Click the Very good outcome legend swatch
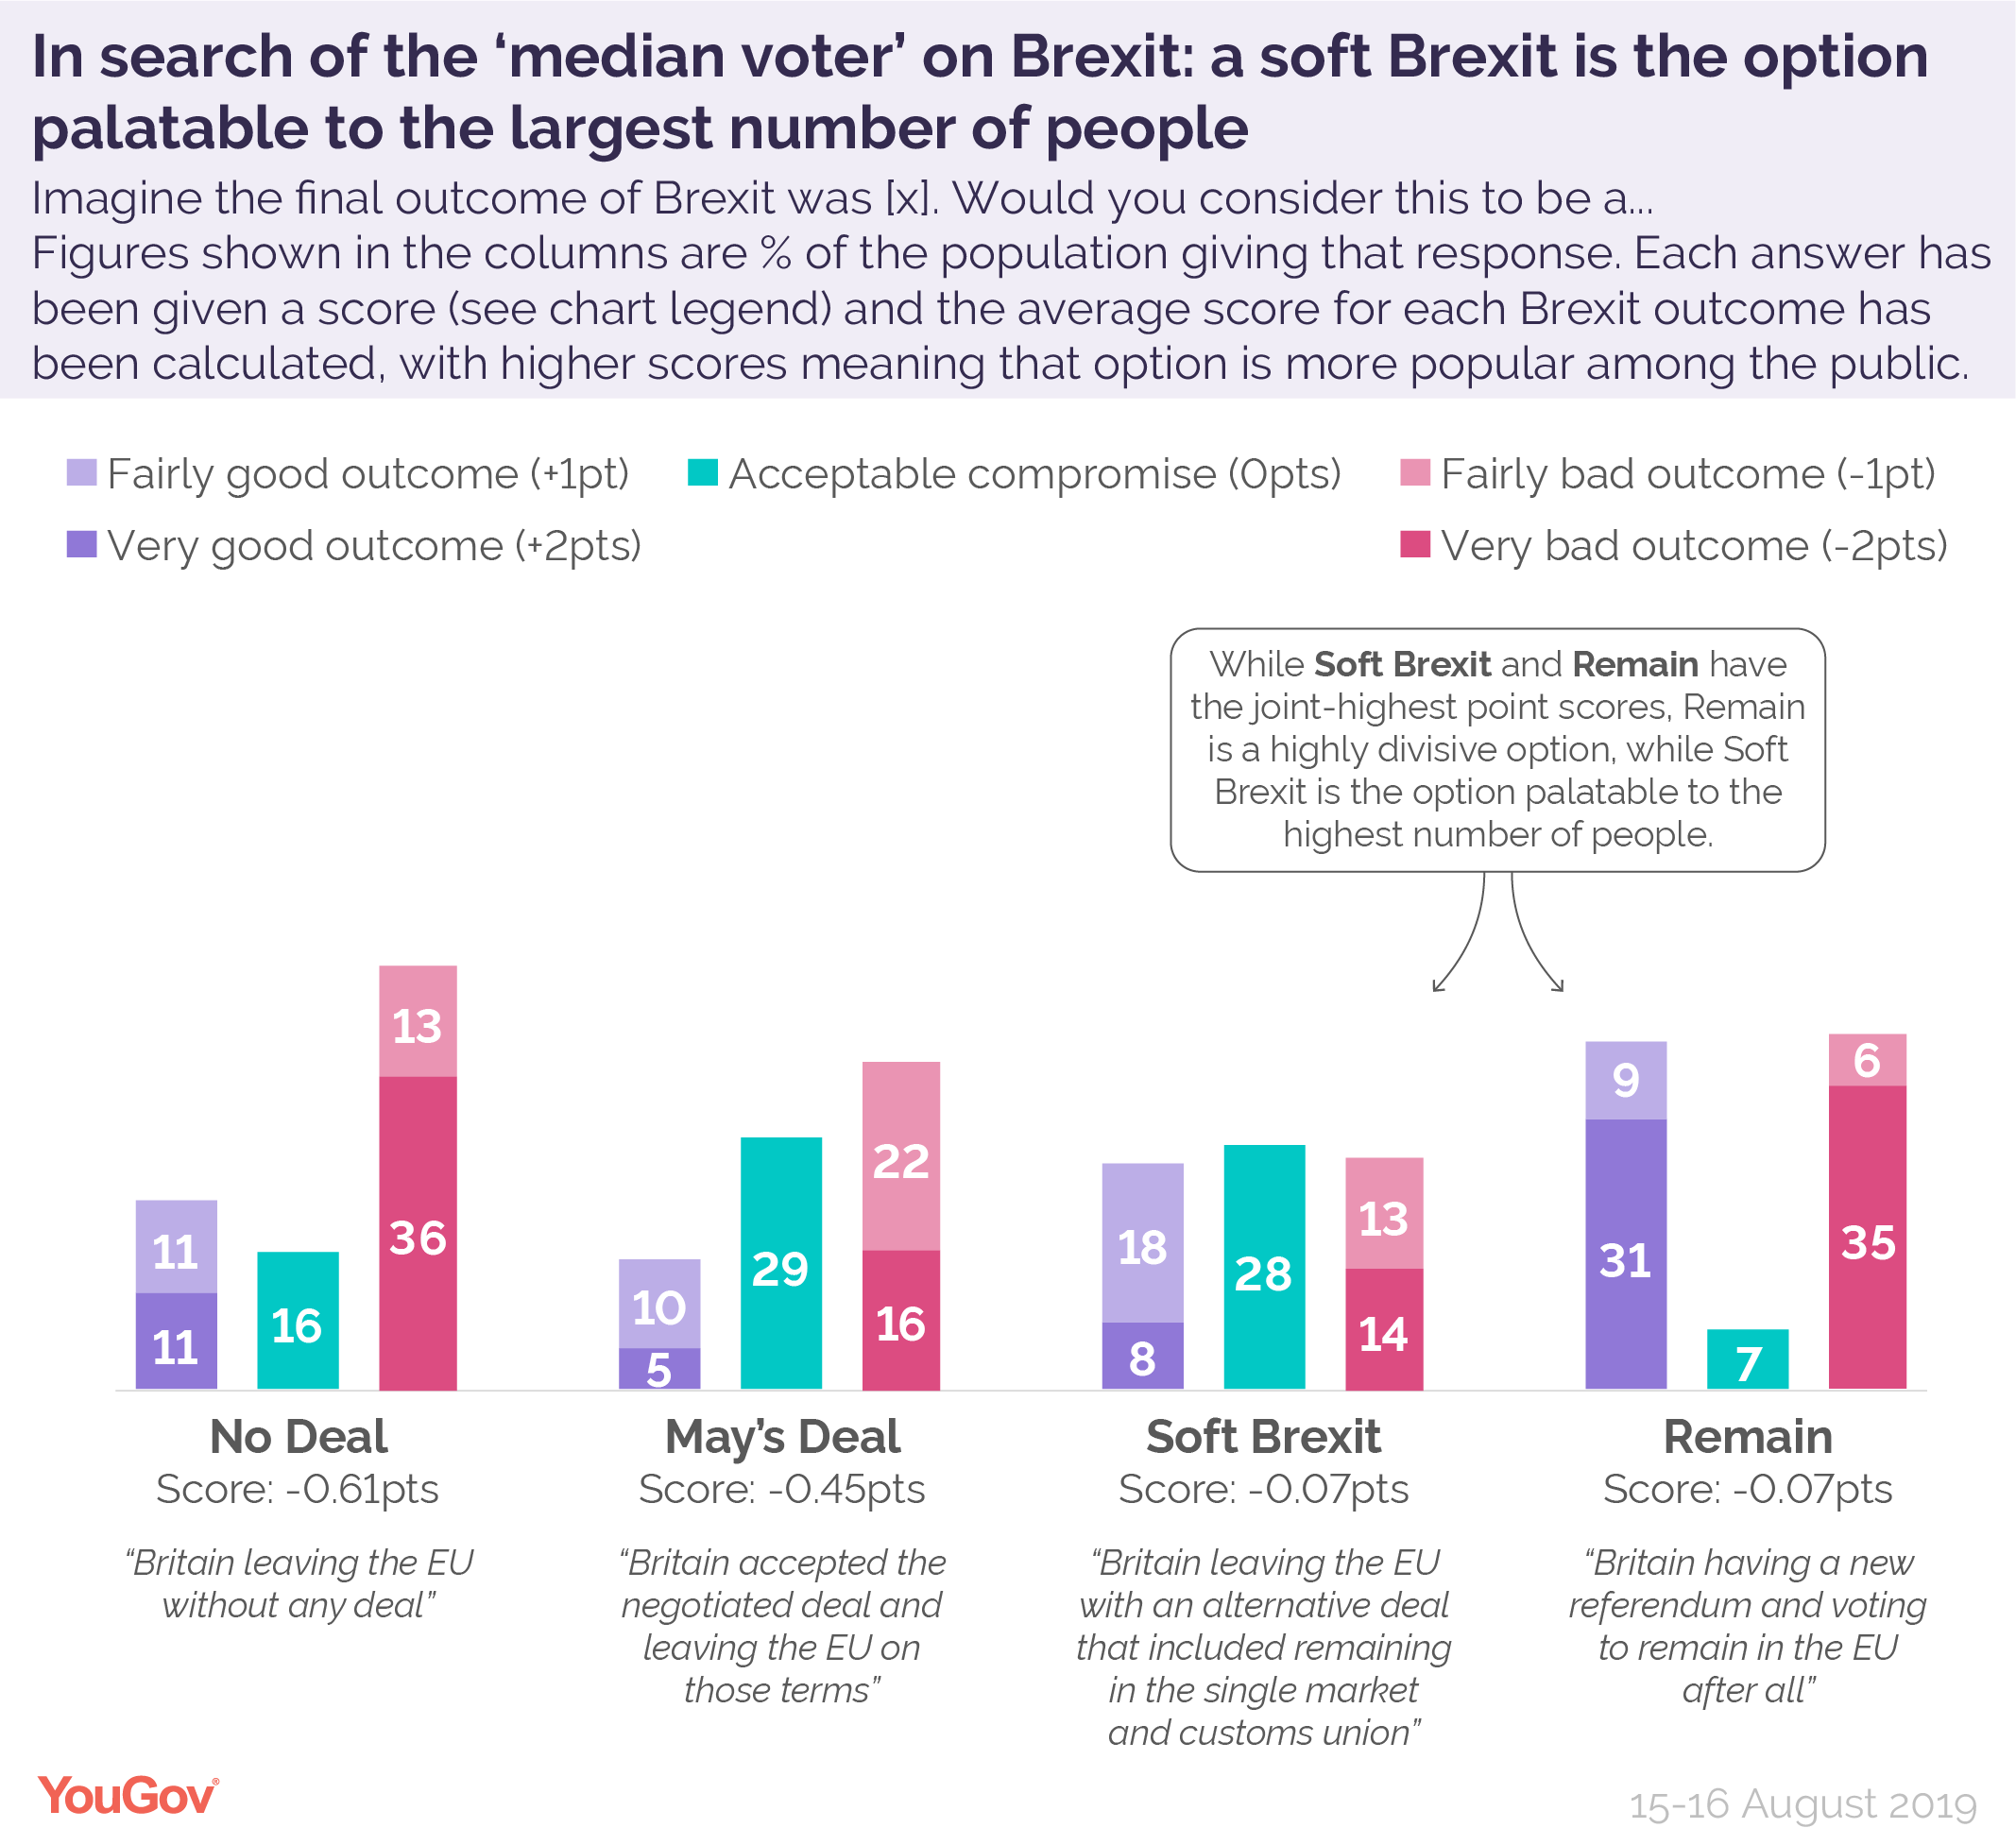The width and height of the screenshot is (2016, 1845). (81, 544)
